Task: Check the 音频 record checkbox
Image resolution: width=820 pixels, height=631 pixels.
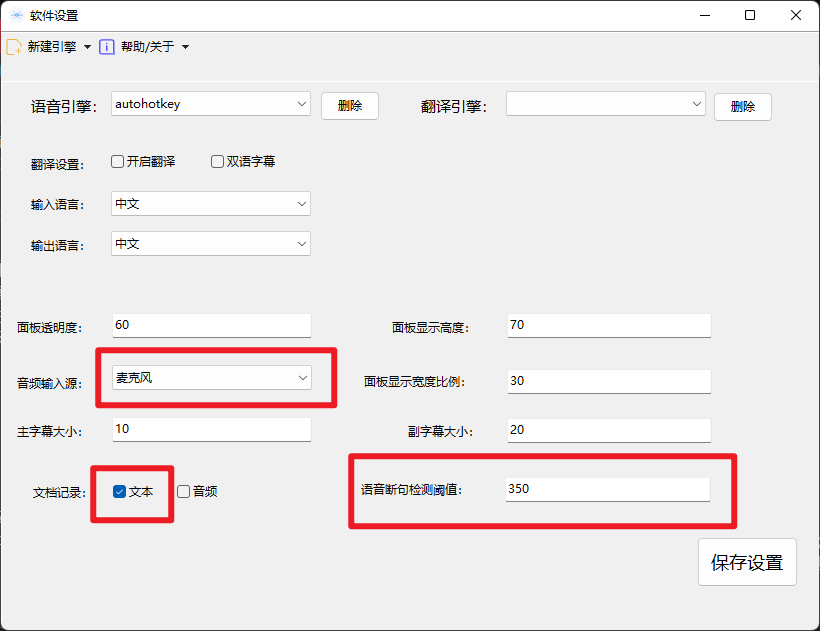Action: 184,491
